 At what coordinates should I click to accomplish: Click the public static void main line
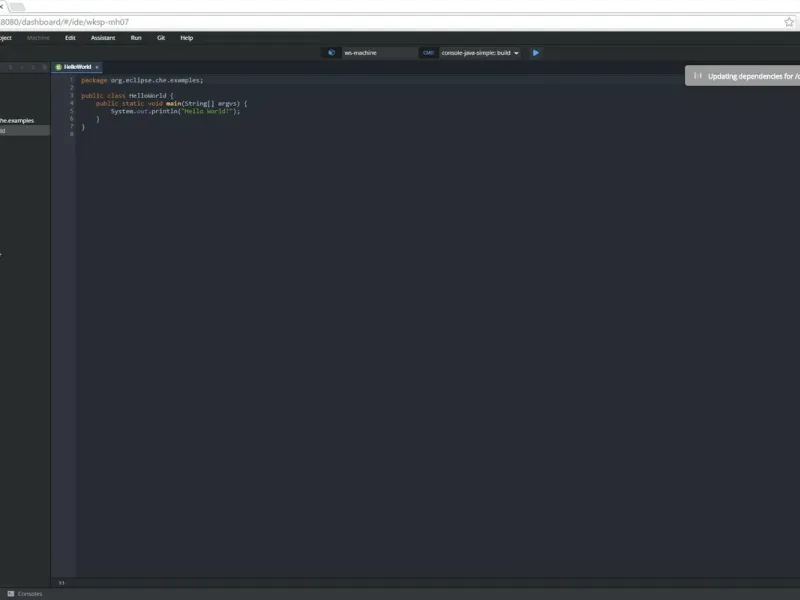pos(171,103)
